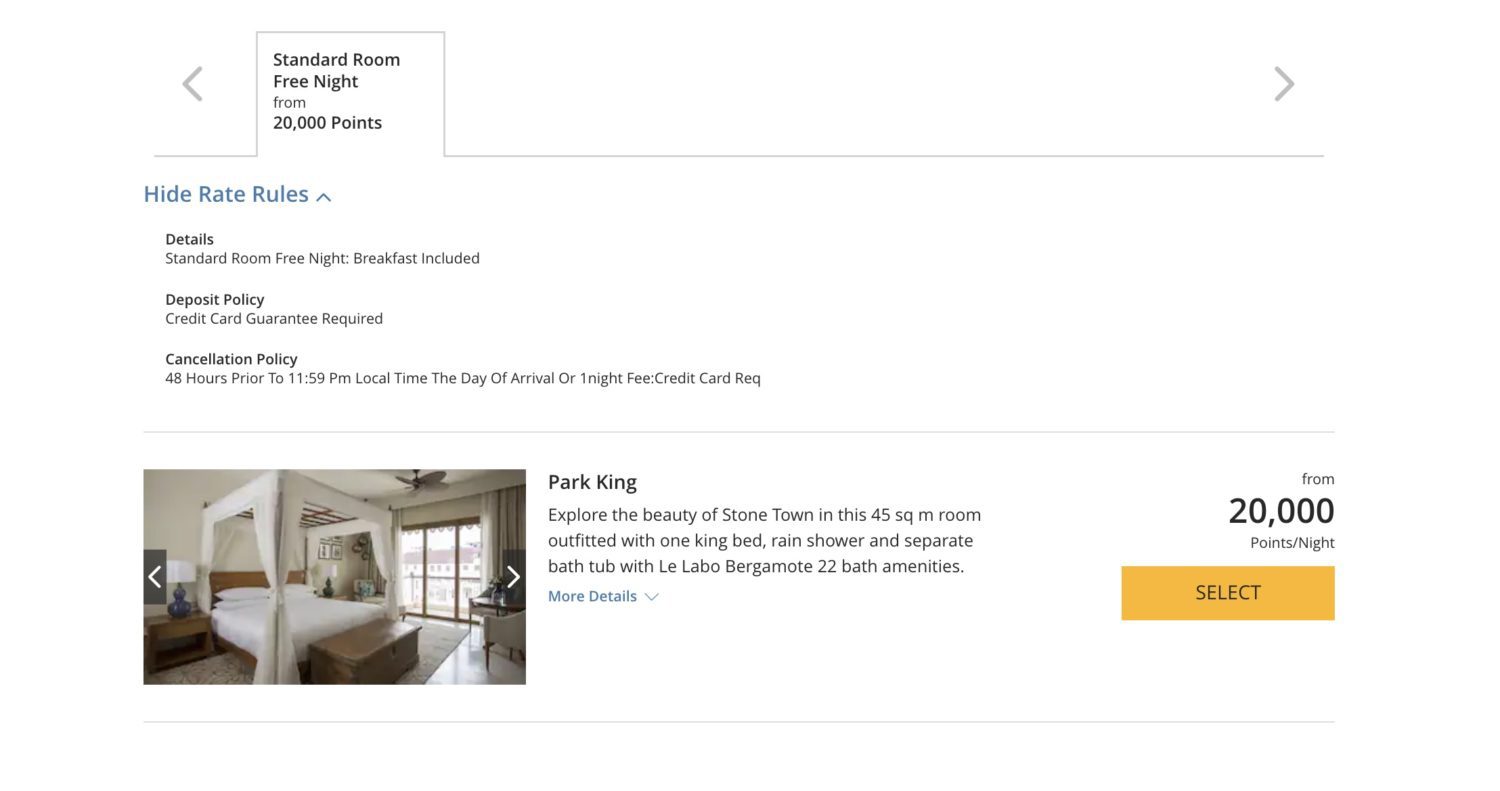Open the Park King room title
Image resolution: width=1500 pixels, height=791 pixels.
591,481
